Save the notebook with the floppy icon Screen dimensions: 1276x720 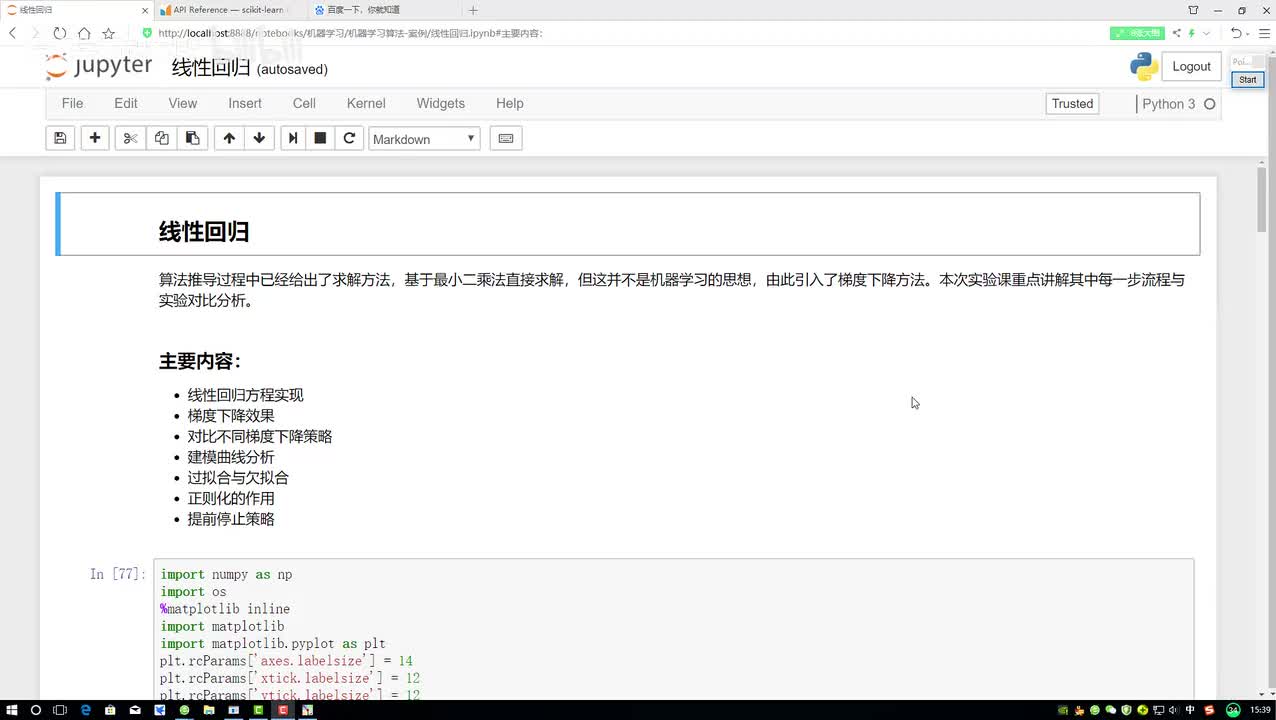[x=60, y=138]
